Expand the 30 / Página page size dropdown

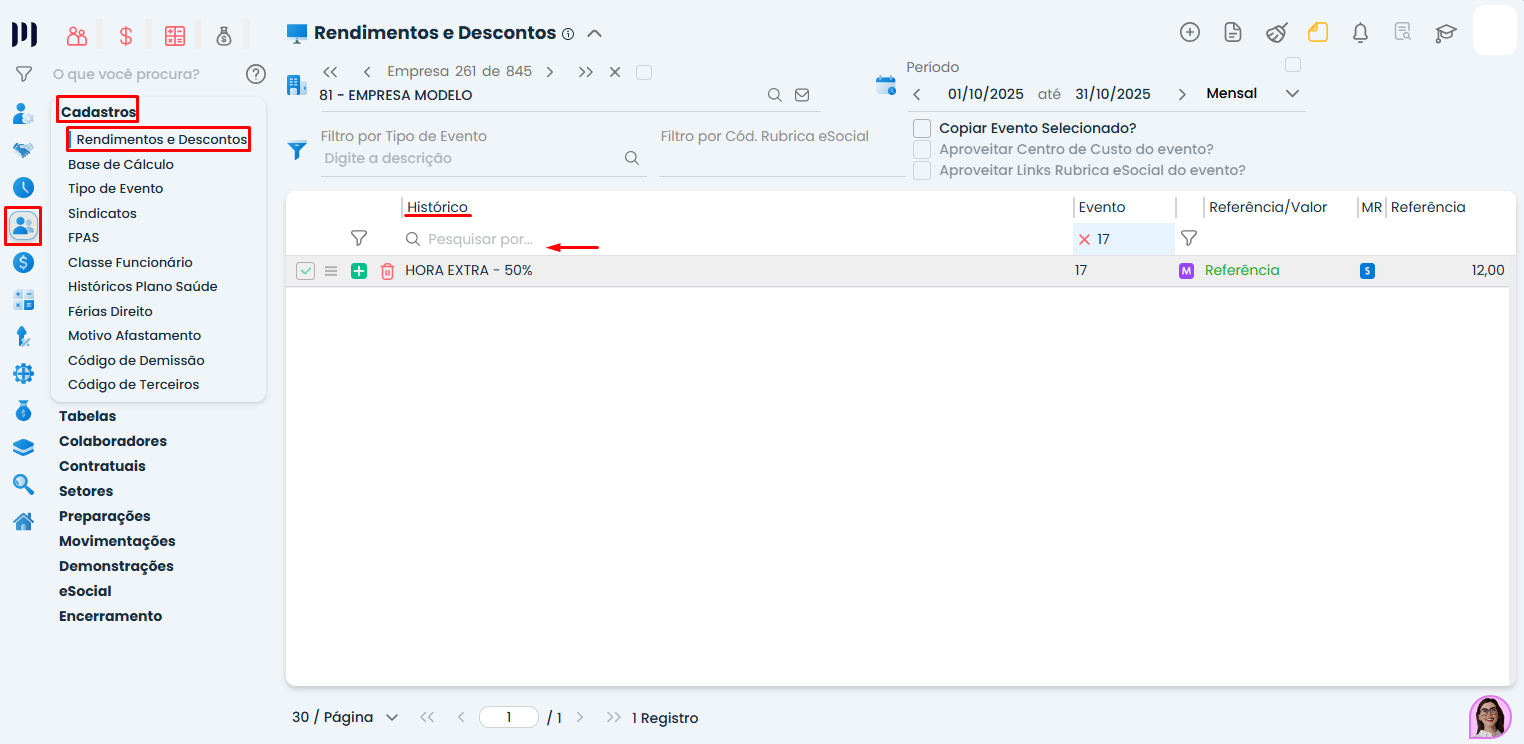tap(345, 717)
